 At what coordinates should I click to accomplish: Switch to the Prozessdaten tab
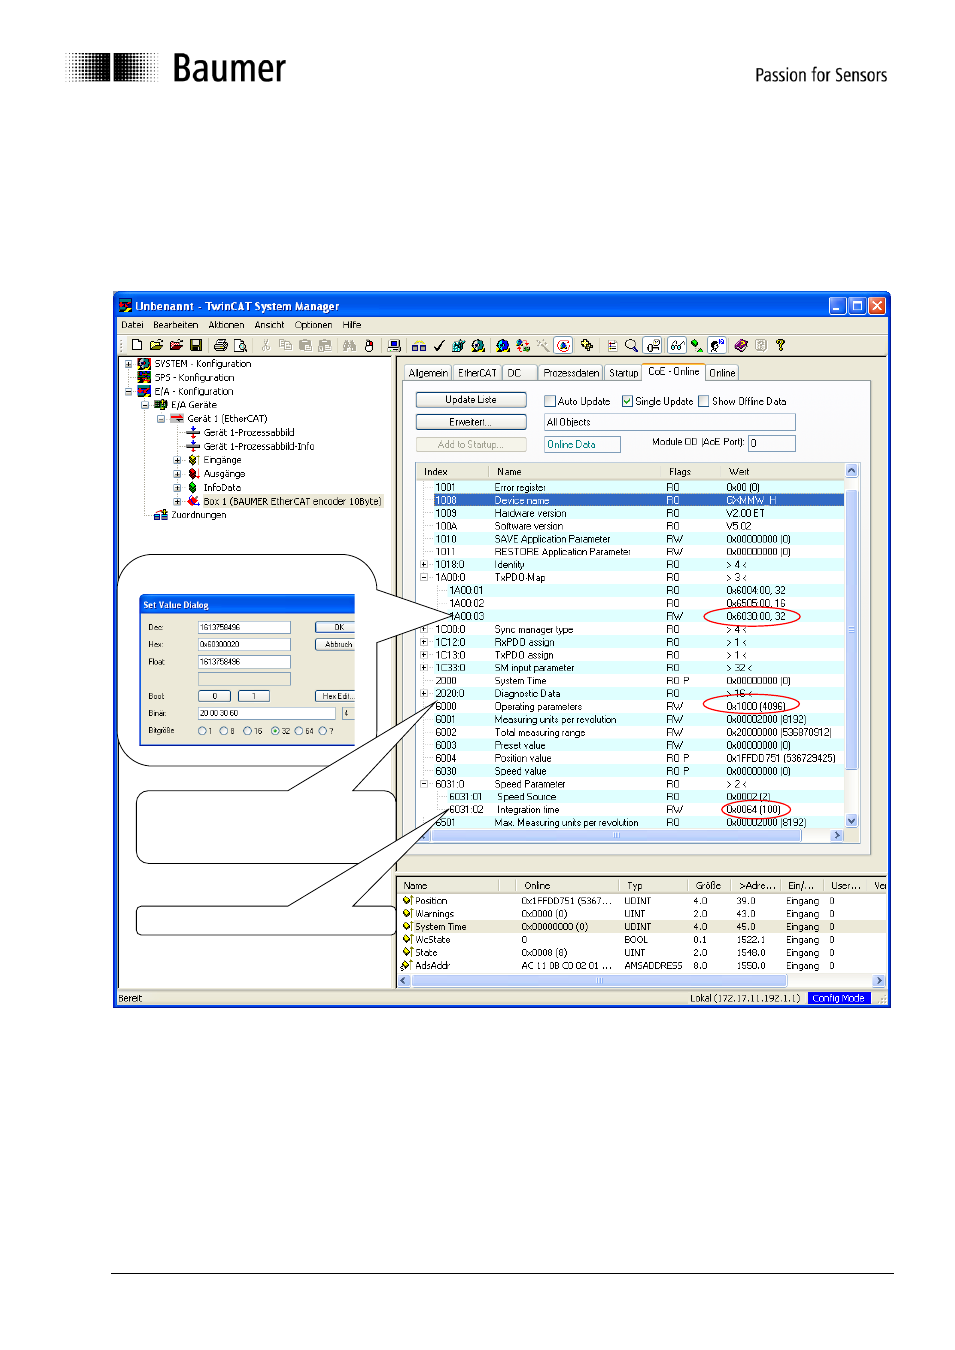(571, 373)
